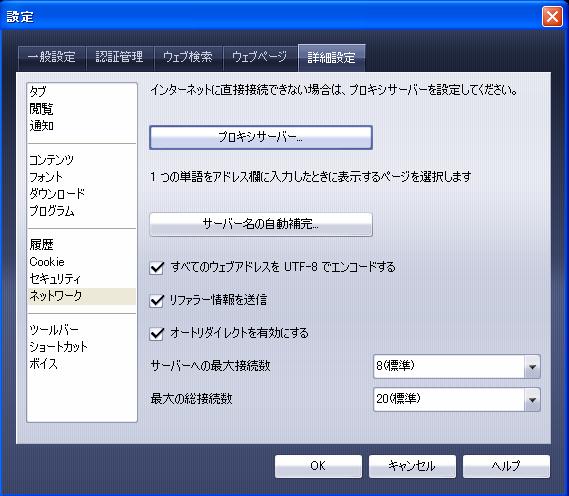
Task: Go to ウェブ検索 tab
Action: click(188, 57)
